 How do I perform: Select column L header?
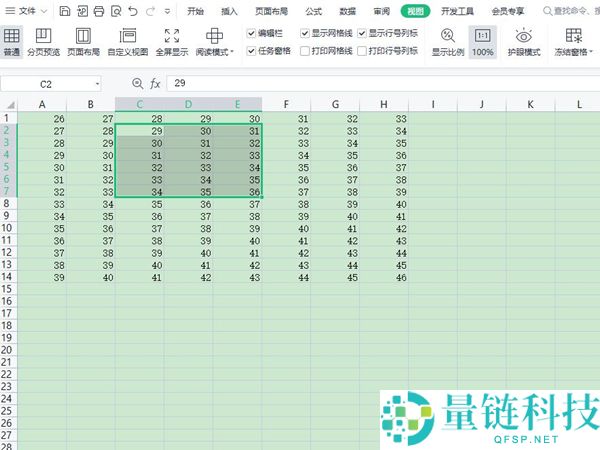(578, 104)
